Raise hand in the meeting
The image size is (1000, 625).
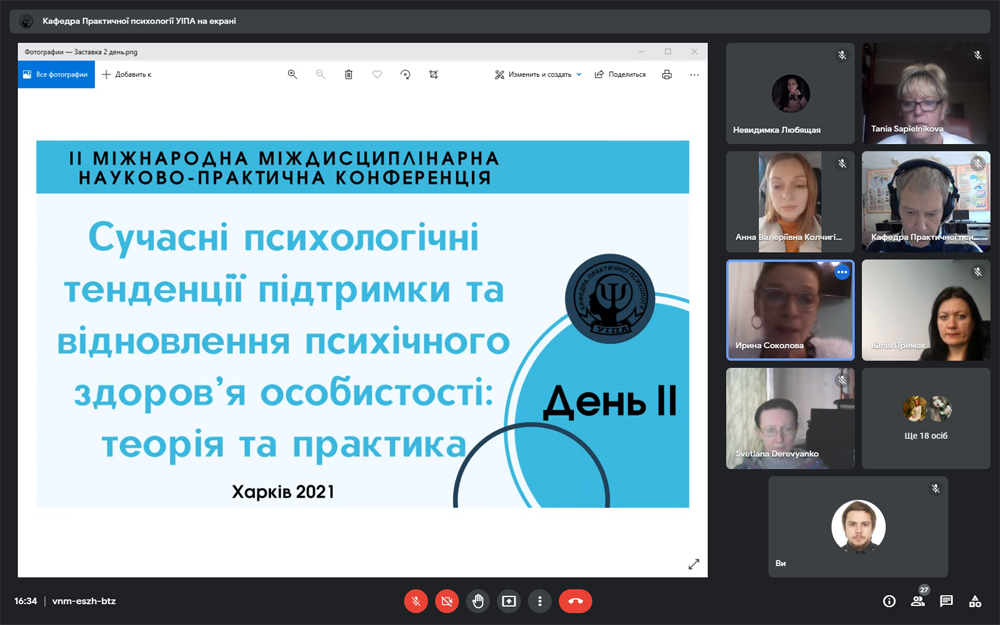point(478,601)
